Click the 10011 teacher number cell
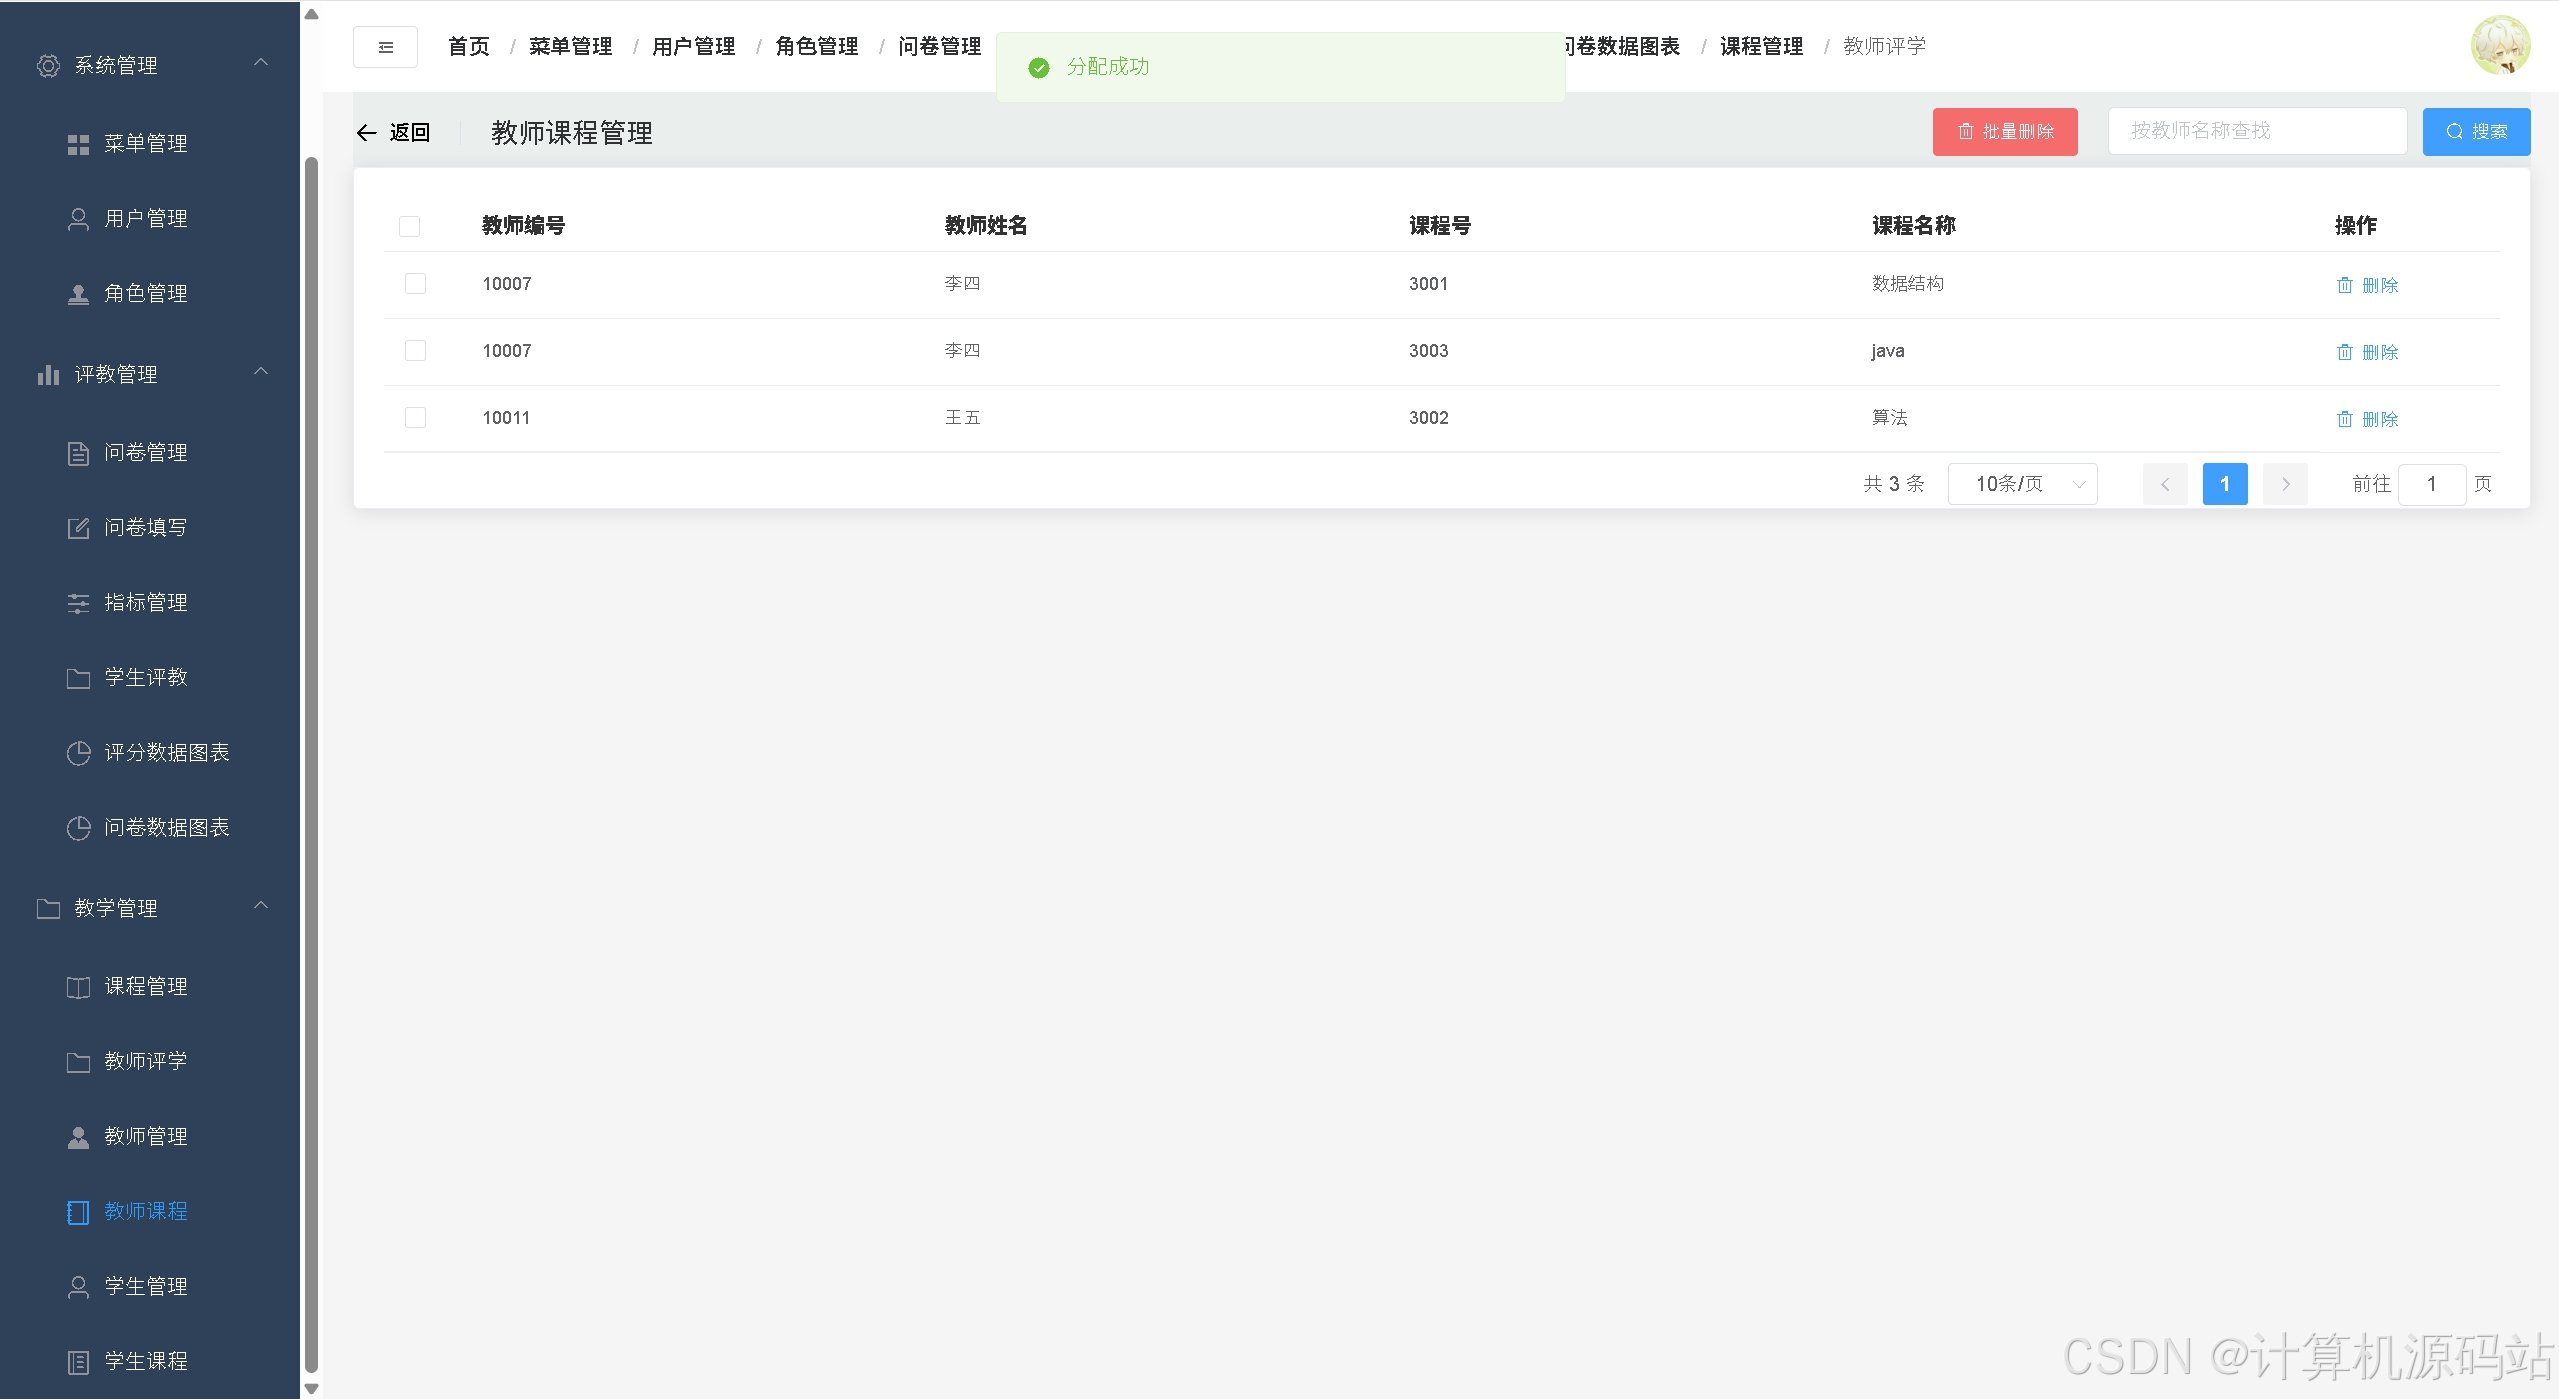The height and width of the screenshot is (1399, 2559). pos(506,419)
